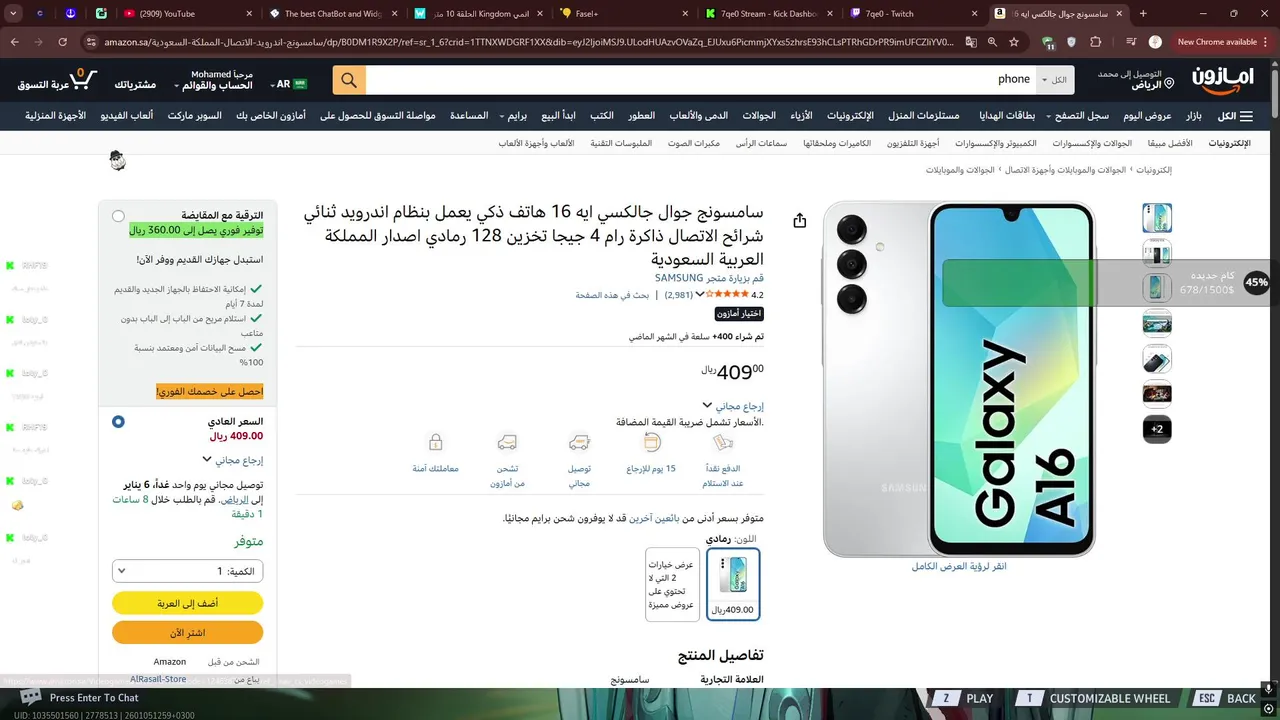This screenshot has width=1280, height=720.
Task: Click the share icon beside the product image
Action: pyautogui.click(x=799, y=220)
